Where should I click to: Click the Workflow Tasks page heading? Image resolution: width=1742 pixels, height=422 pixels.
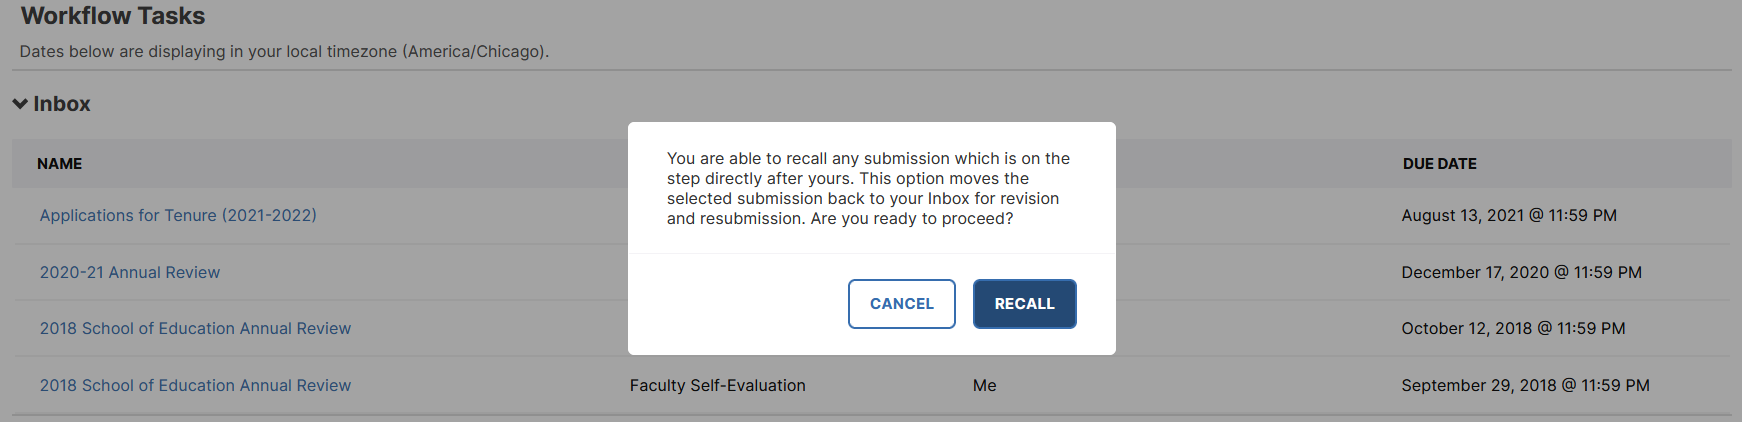coord(113,16)
